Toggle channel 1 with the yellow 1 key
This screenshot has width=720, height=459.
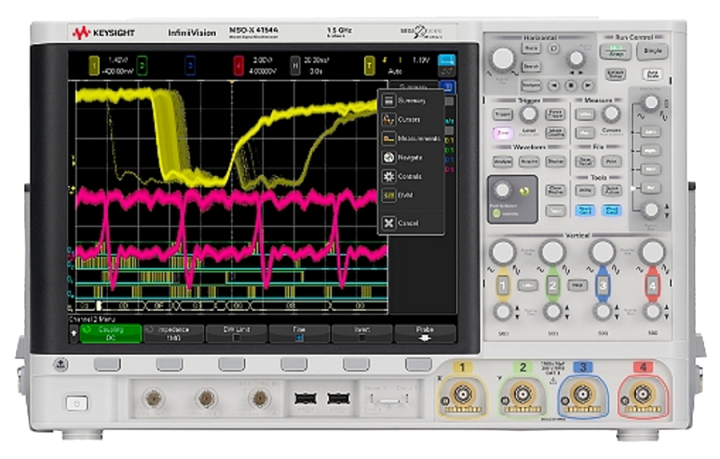pos(503,285)
